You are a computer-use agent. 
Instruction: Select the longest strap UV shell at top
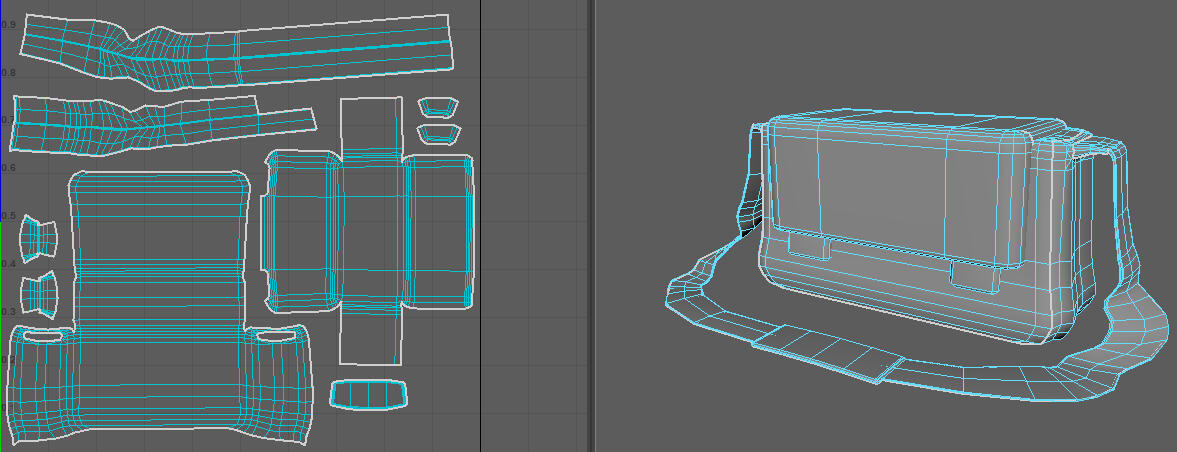(x=300, y=50)
